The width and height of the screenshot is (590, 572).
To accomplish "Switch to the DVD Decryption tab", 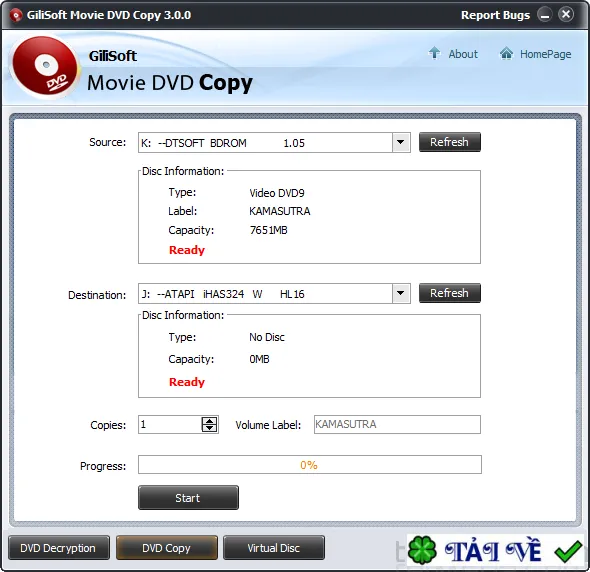I will (59, 548).
